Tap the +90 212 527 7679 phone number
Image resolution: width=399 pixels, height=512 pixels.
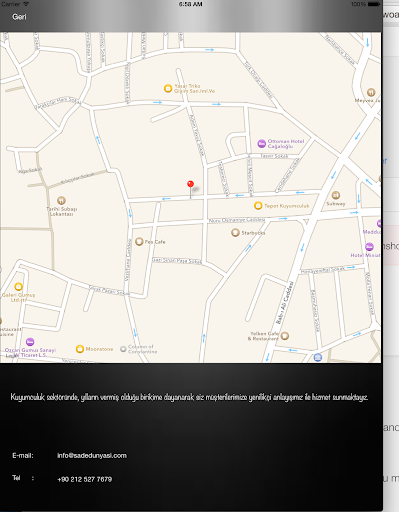85,479
